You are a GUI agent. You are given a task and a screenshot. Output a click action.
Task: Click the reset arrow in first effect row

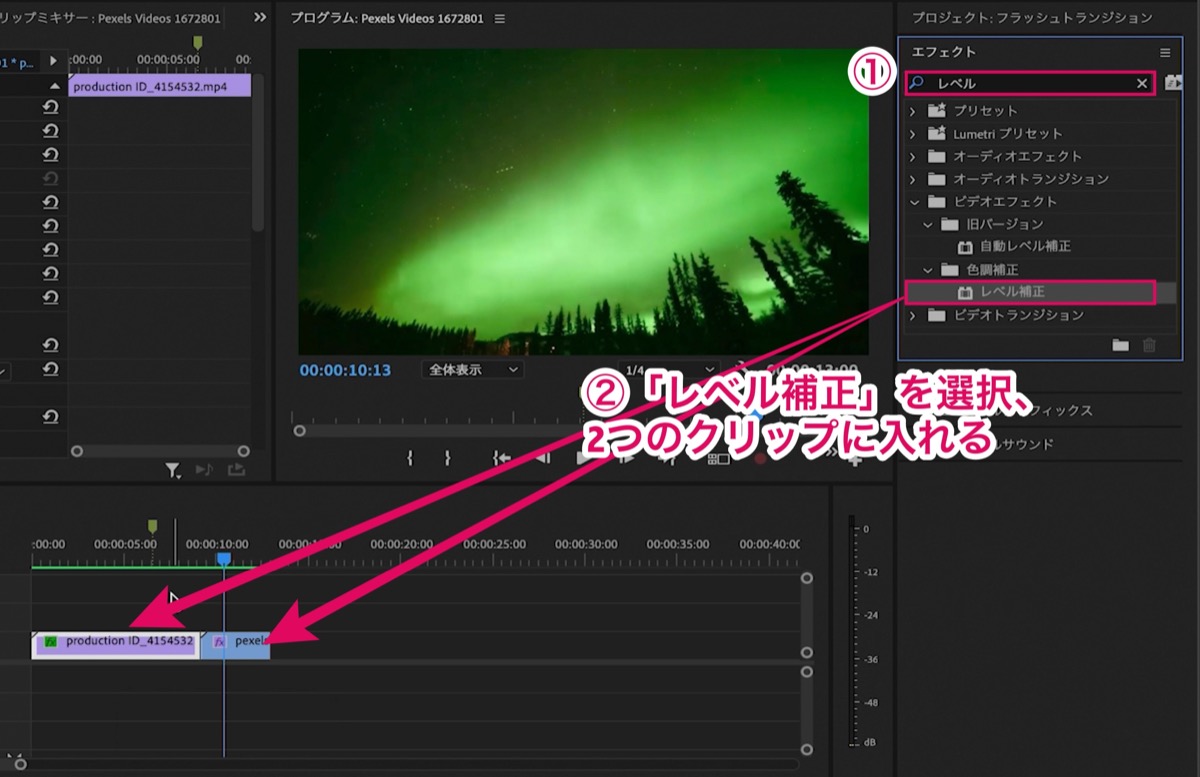point(50,106)
